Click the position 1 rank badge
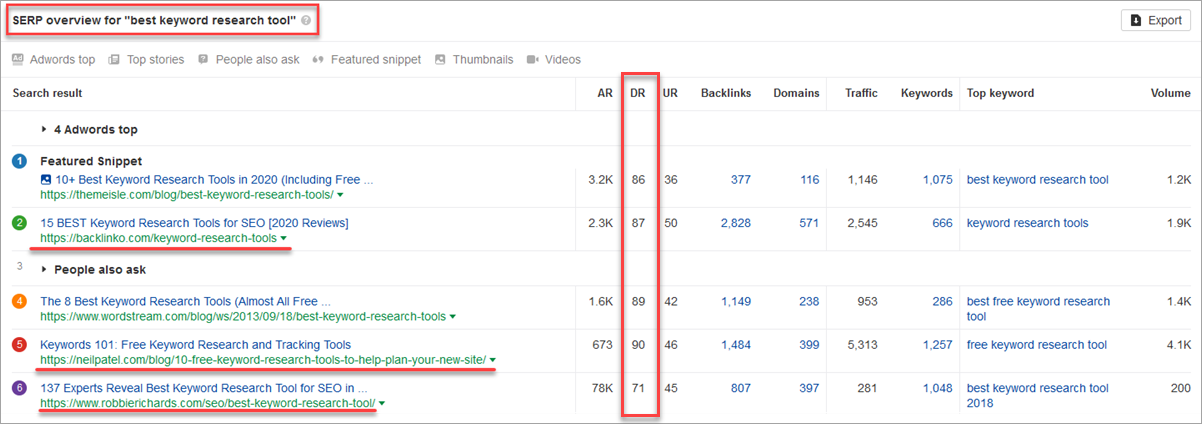 (x=19, y=162)
